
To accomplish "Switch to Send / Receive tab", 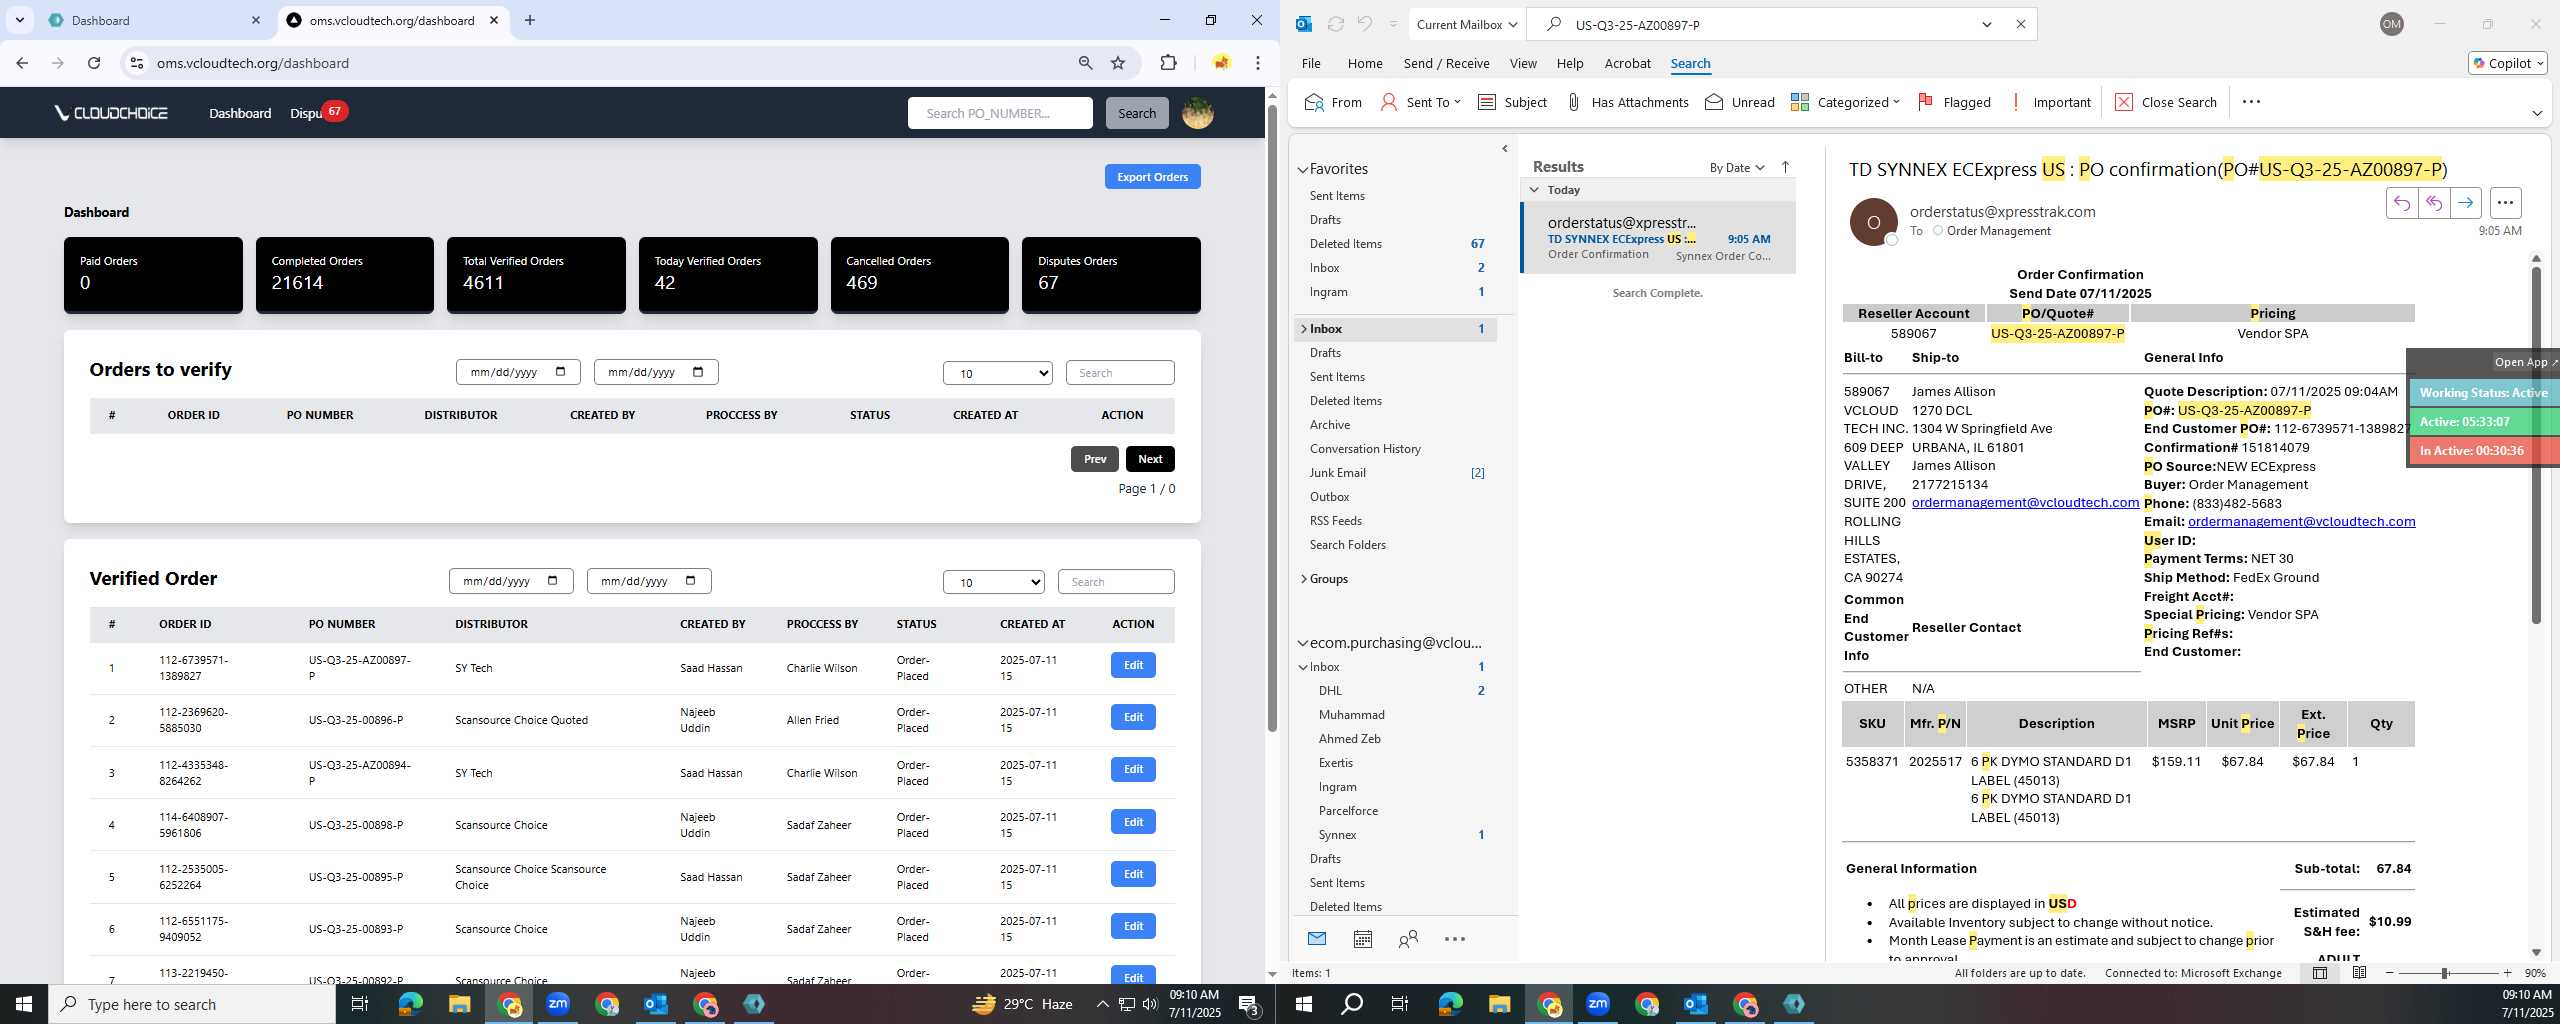I will click(x=1446, y=63).
